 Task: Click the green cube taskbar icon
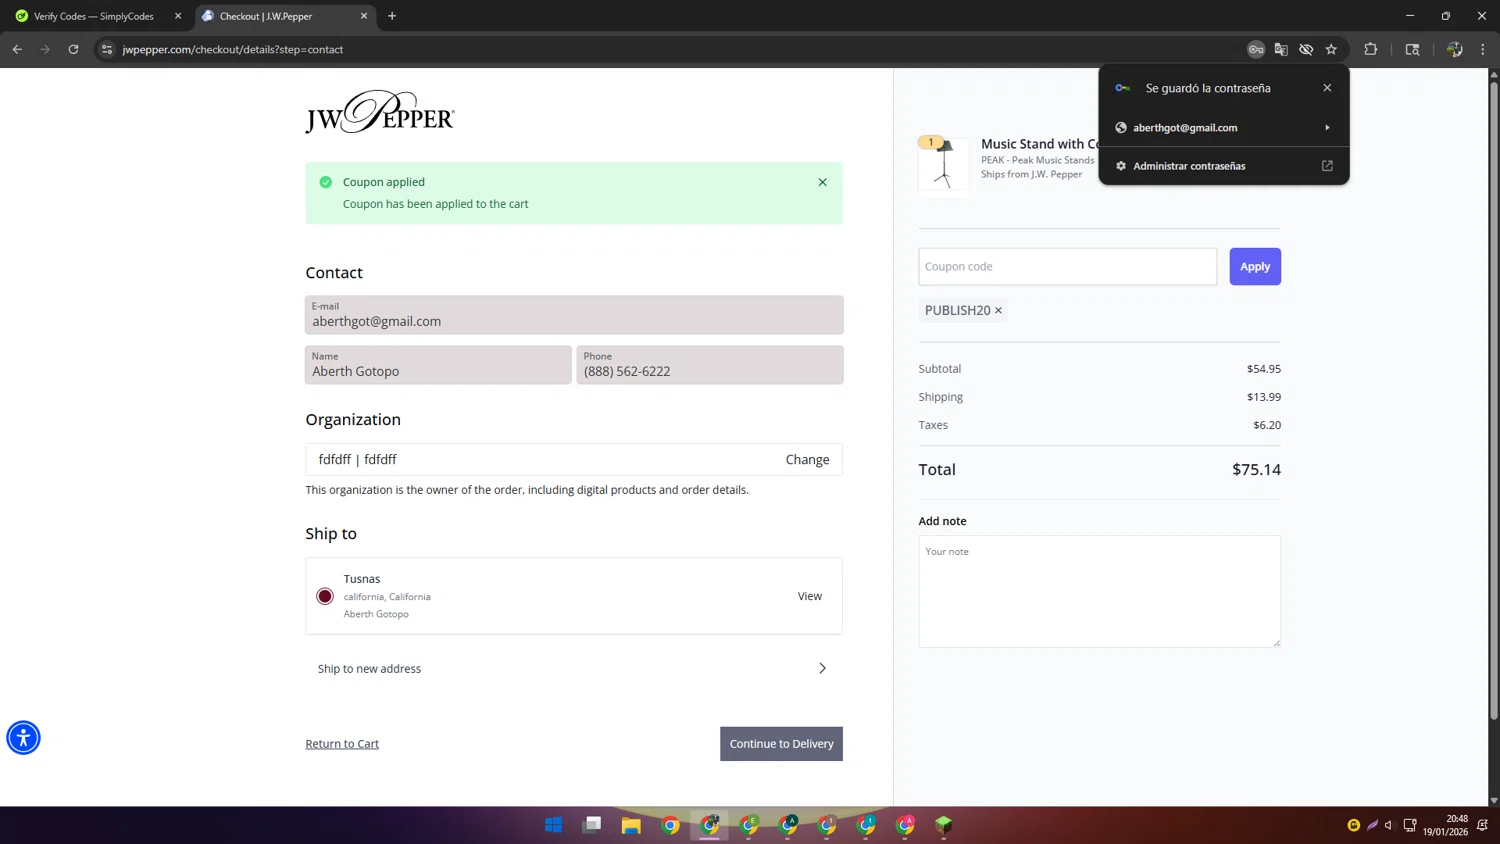944,825
